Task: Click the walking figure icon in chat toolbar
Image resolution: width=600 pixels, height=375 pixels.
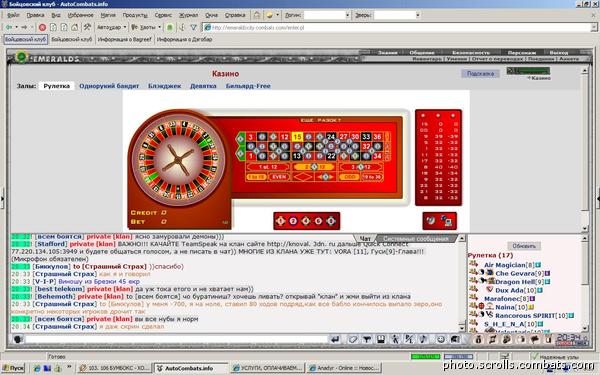Action: pyautogui.click(x=395, y=339)
